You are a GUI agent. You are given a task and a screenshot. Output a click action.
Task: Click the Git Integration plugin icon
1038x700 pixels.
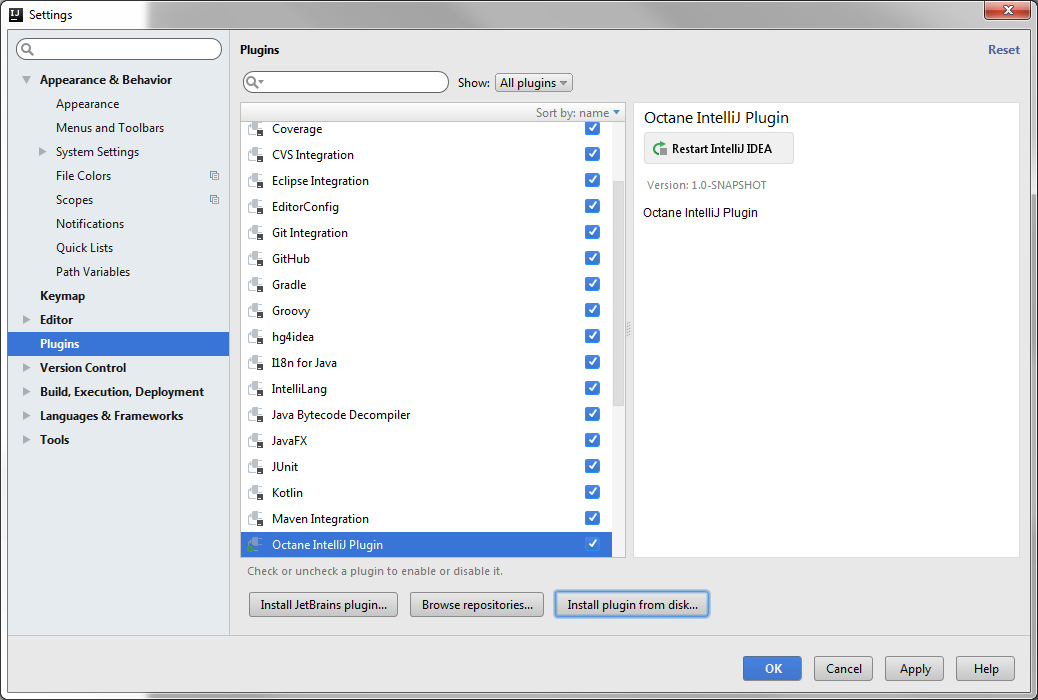tap(255, 233)
